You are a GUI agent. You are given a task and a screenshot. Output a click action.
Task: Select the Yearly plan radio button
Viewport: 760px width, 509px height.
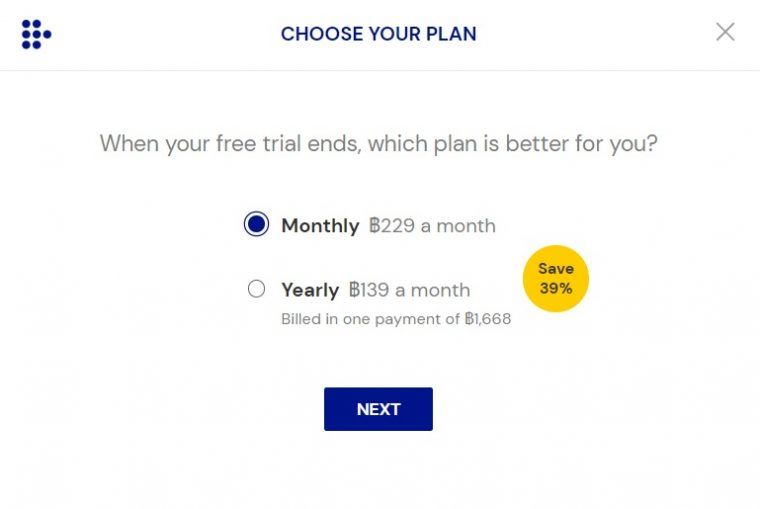(256, 289)
